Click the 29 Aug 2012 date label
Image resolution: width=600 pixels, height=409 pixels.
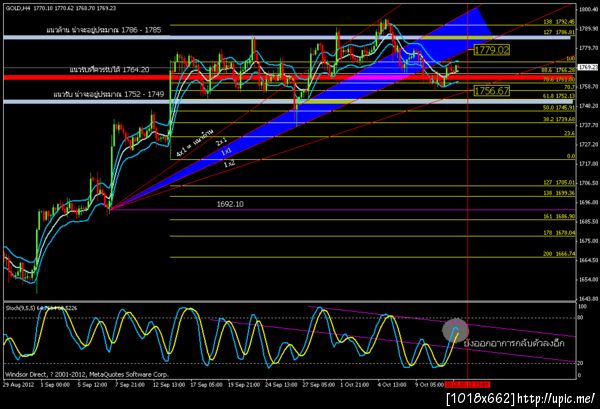click(19, 385)
